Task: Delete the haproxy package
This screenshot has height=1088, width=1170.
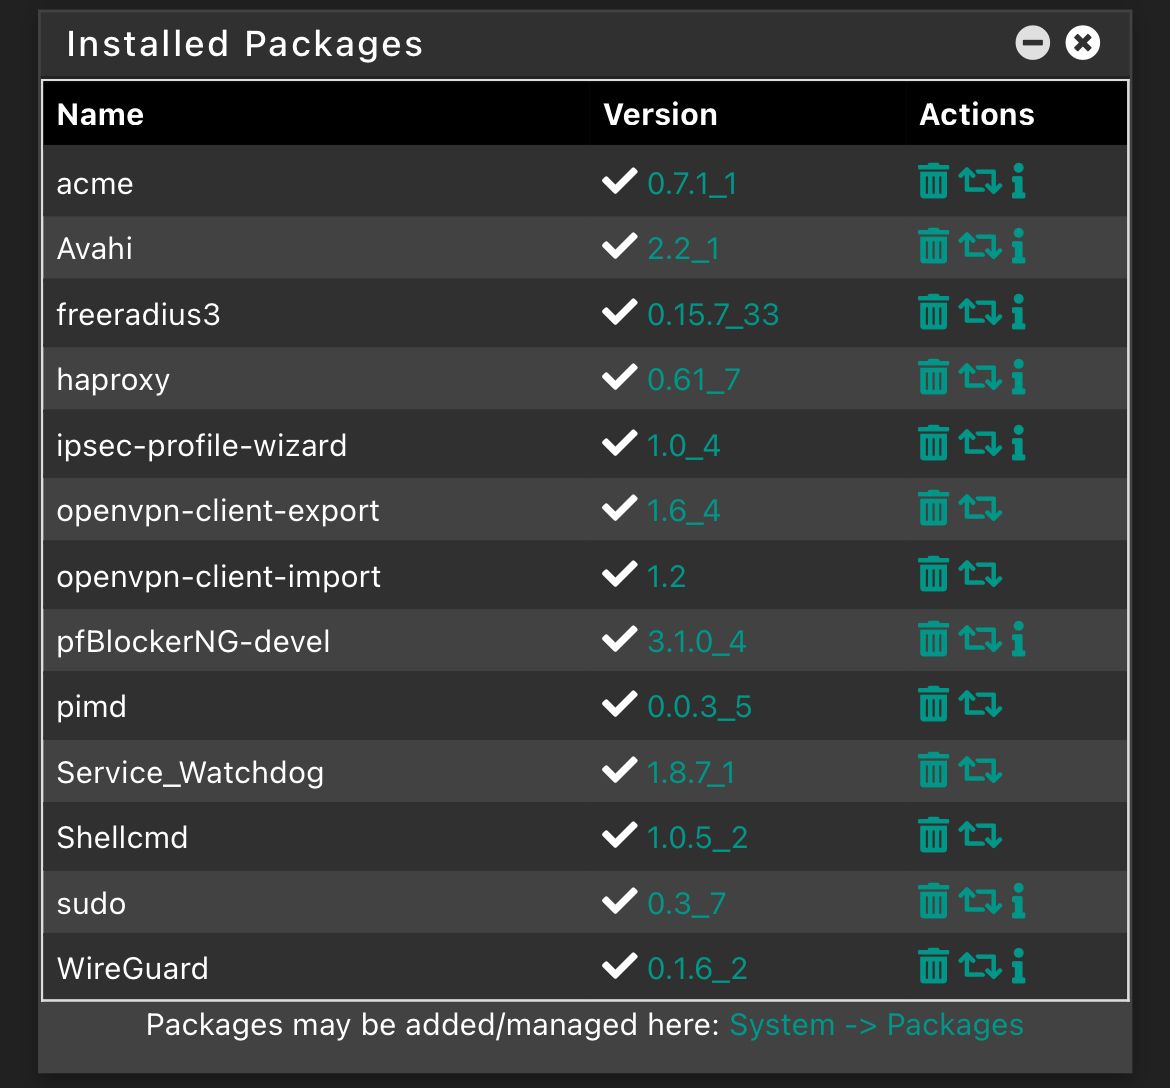Action: [x=933, y=378]
